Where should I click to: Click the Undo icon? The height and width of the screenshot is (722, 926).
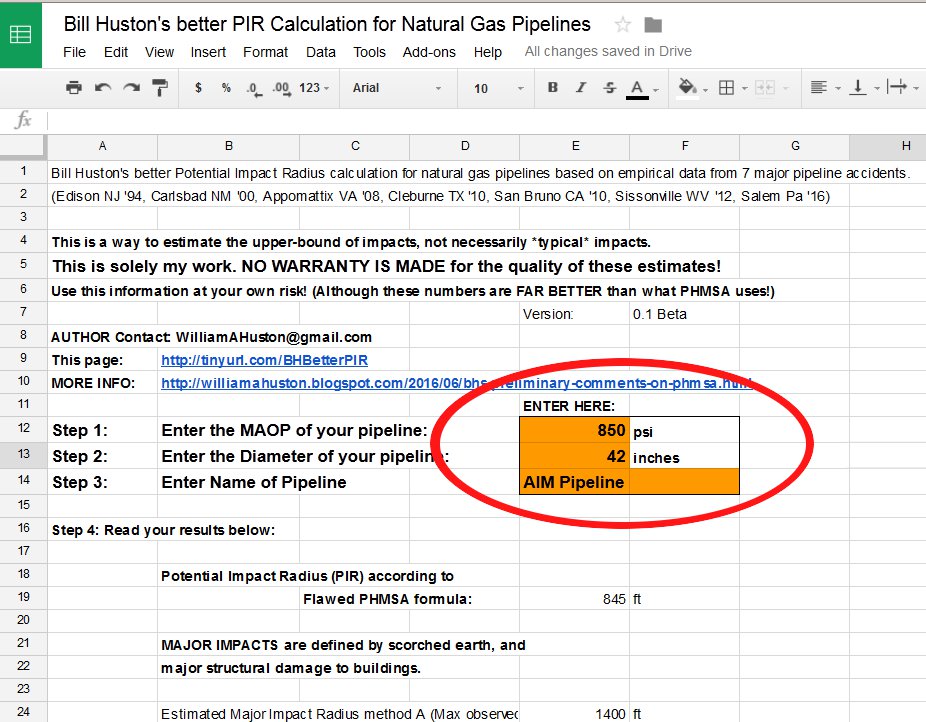click(x=101, y=88)
